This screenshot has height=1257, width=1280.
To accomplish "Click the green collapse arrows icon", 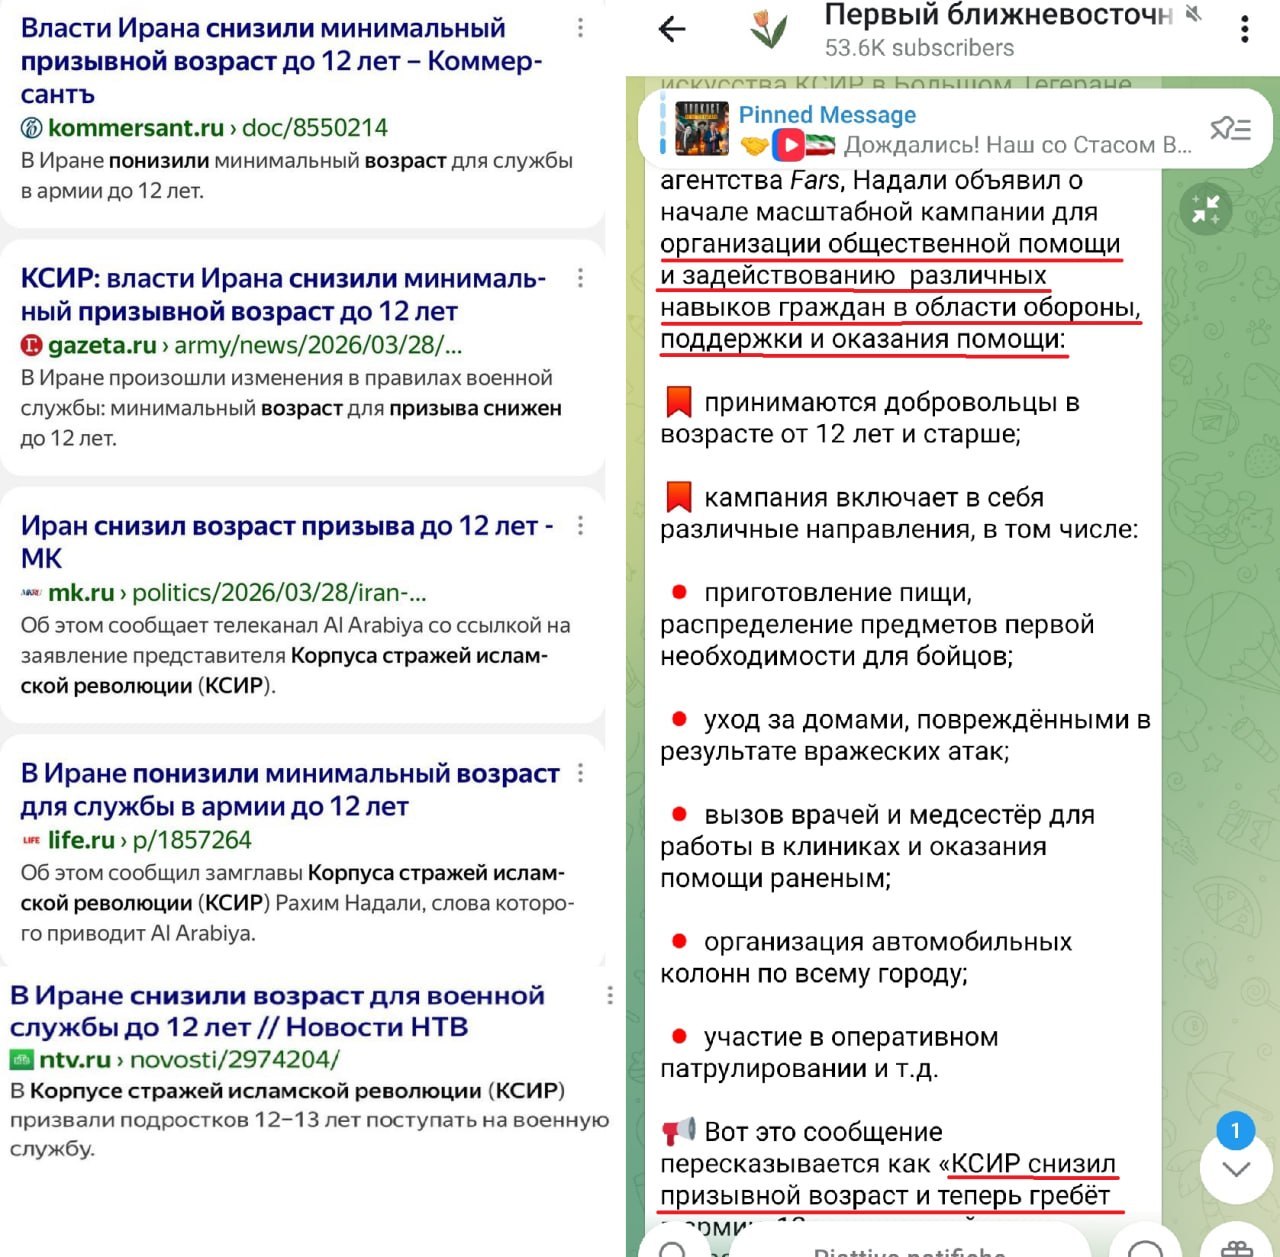I will click(x=1205, y=209).
